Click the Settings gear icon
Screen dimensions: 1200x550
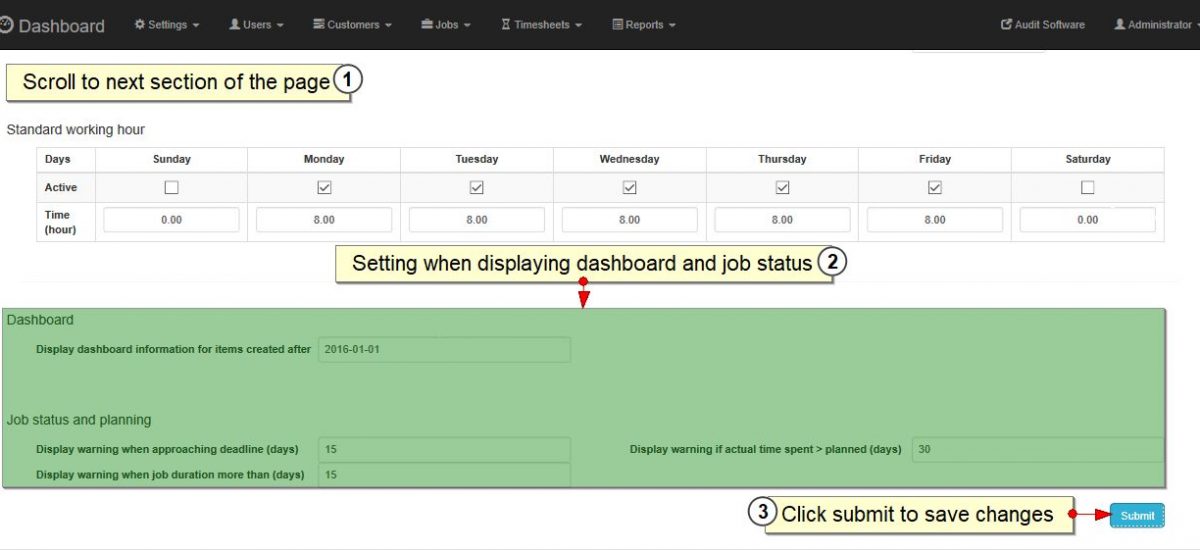(x=140, y=25)
